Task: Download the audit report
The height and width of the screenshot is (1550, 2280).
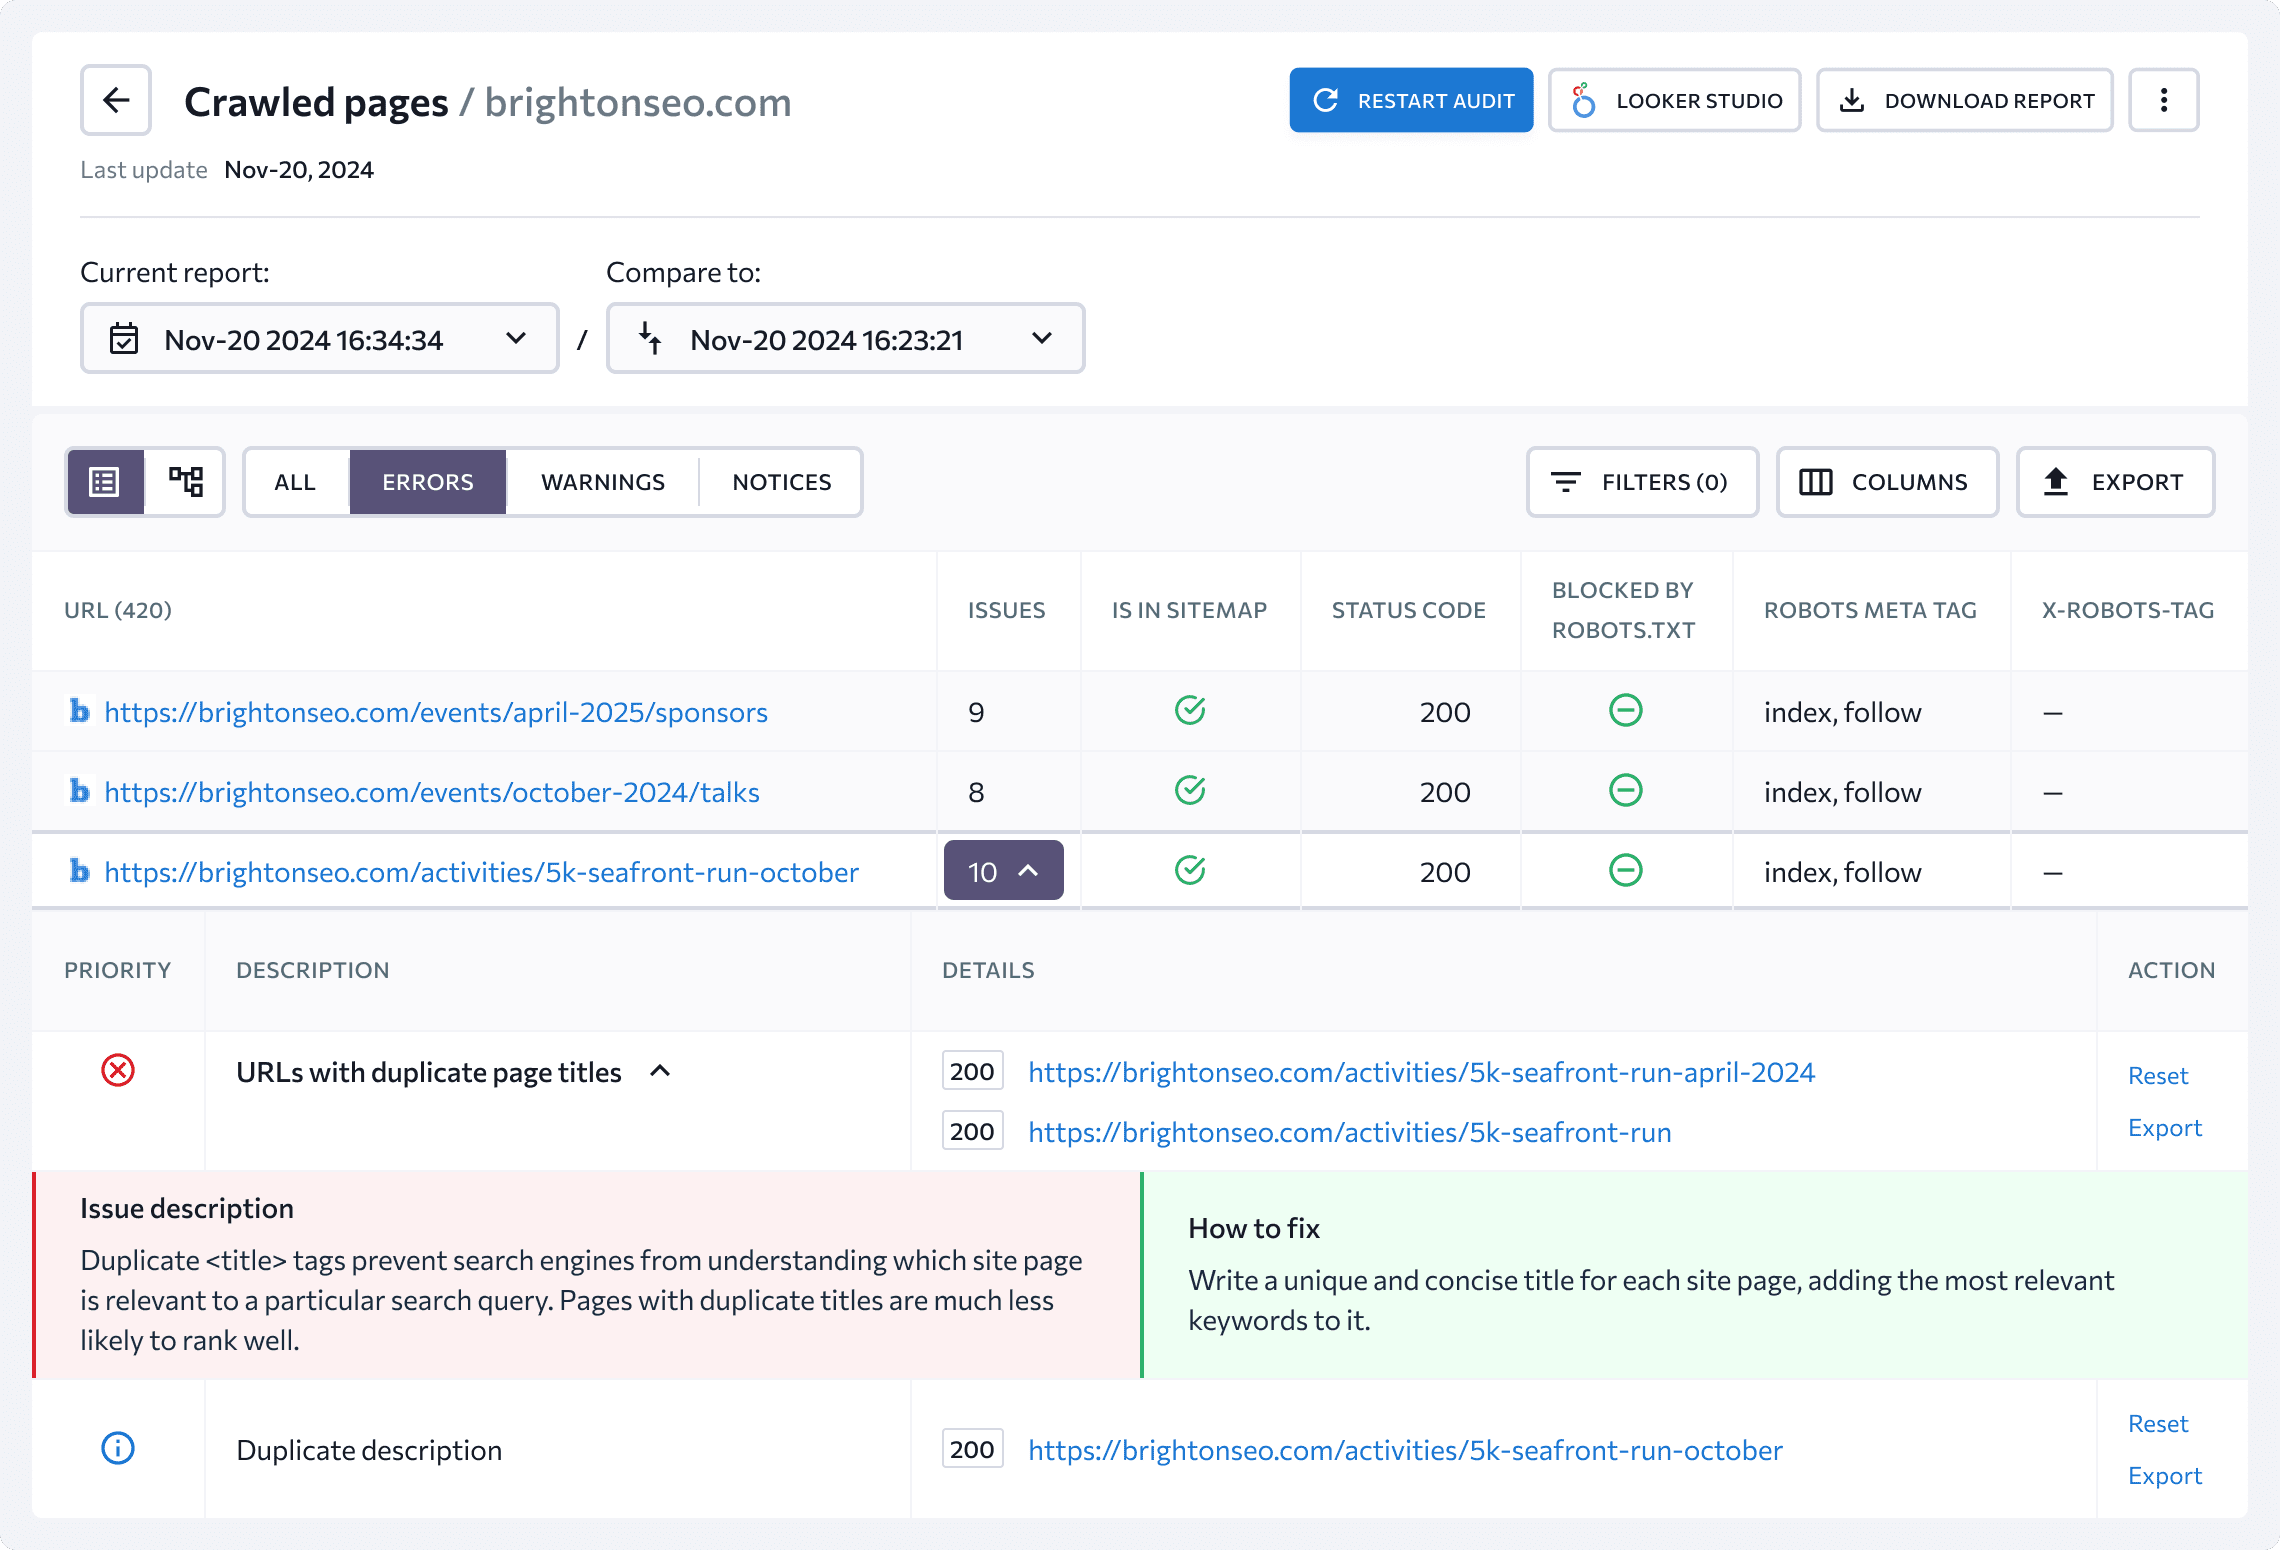Action: [1965, 100]
